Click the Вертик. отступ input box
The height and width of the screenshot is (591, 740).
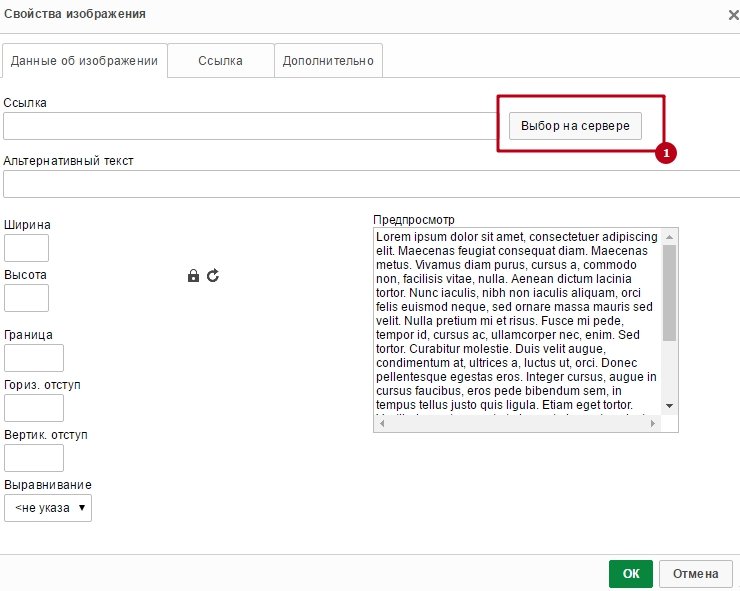pos(34,458)
